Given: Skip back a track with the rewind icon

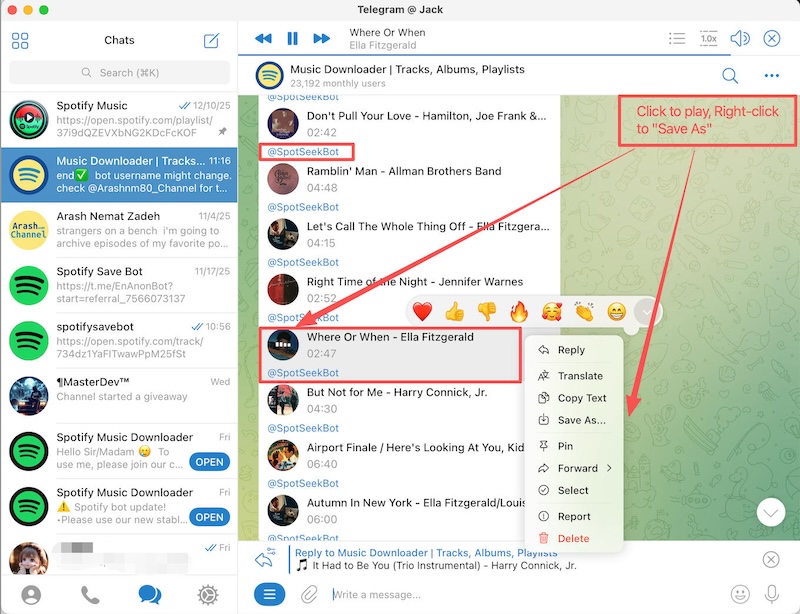Looking at the screenshot, I should click(262, 38).
